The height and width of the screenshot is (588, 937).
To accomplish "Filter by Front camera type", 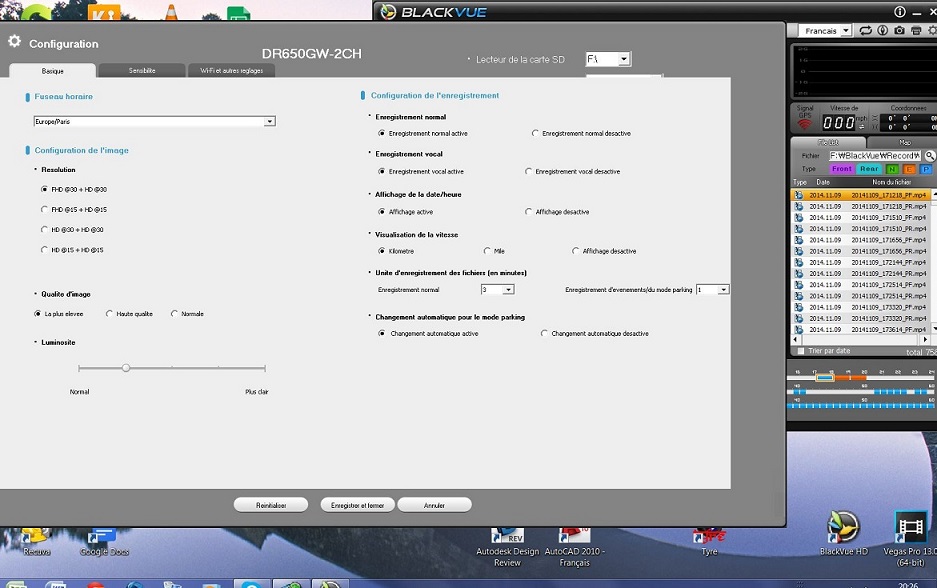I will pos(841,169).
